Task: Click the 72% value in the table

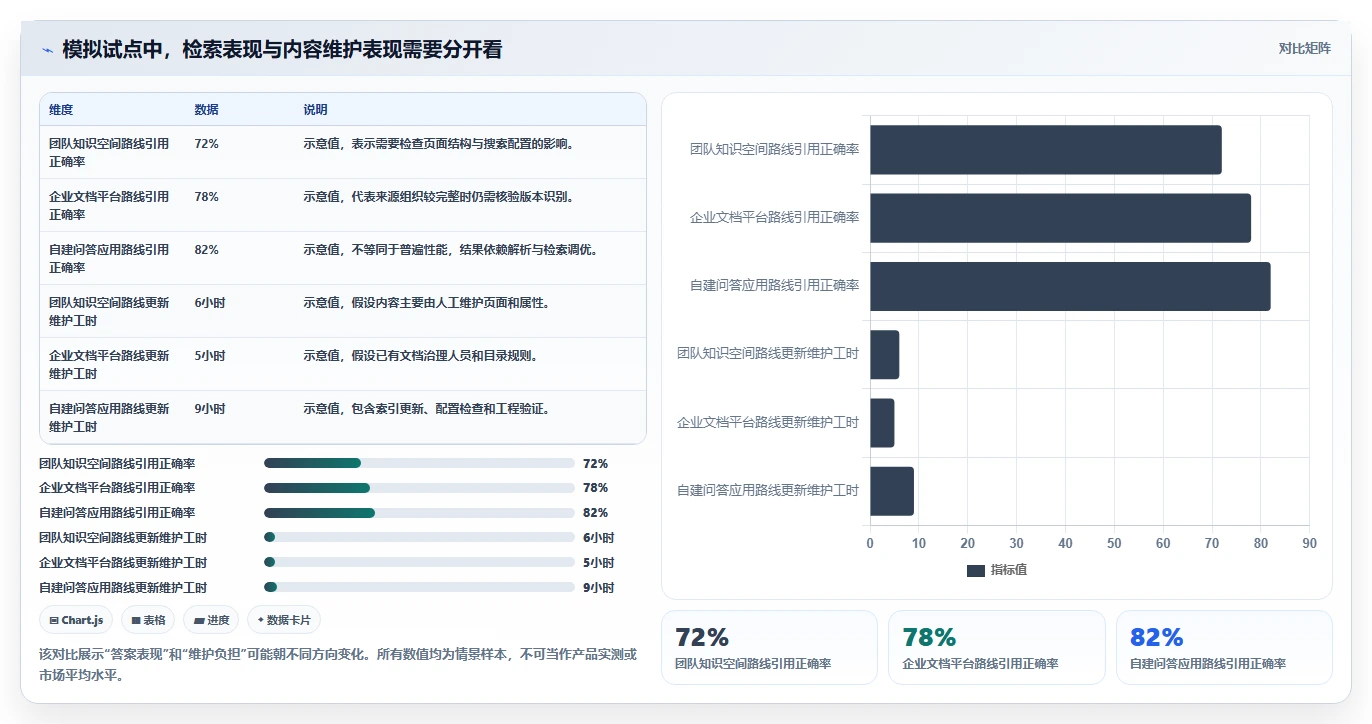Action: (x=206, y=144)
